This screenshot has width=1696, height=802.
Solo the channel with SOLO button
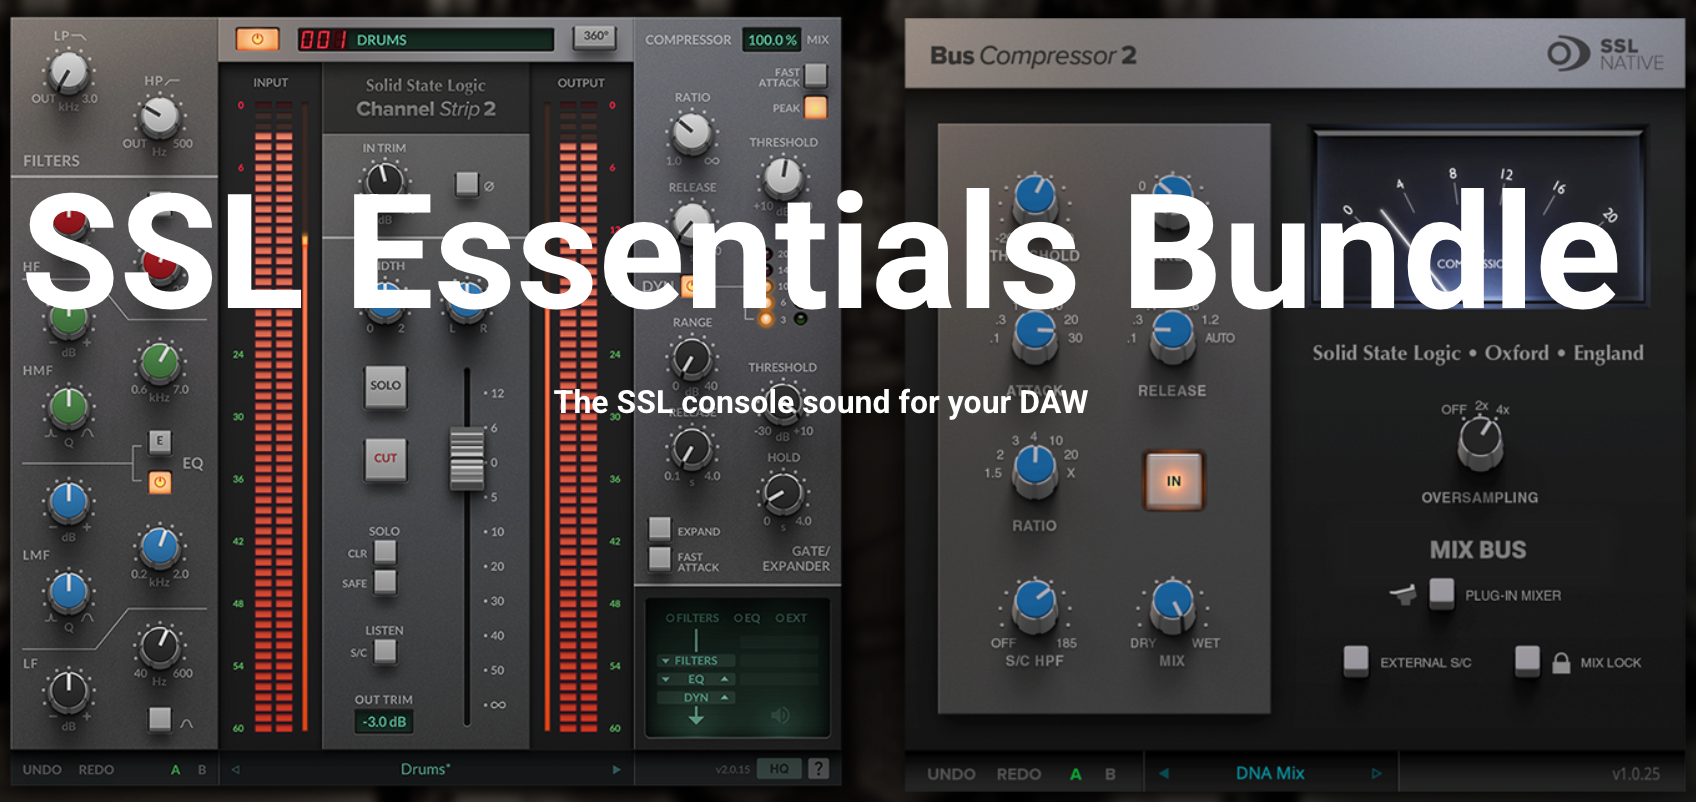(x=385, y=385)
